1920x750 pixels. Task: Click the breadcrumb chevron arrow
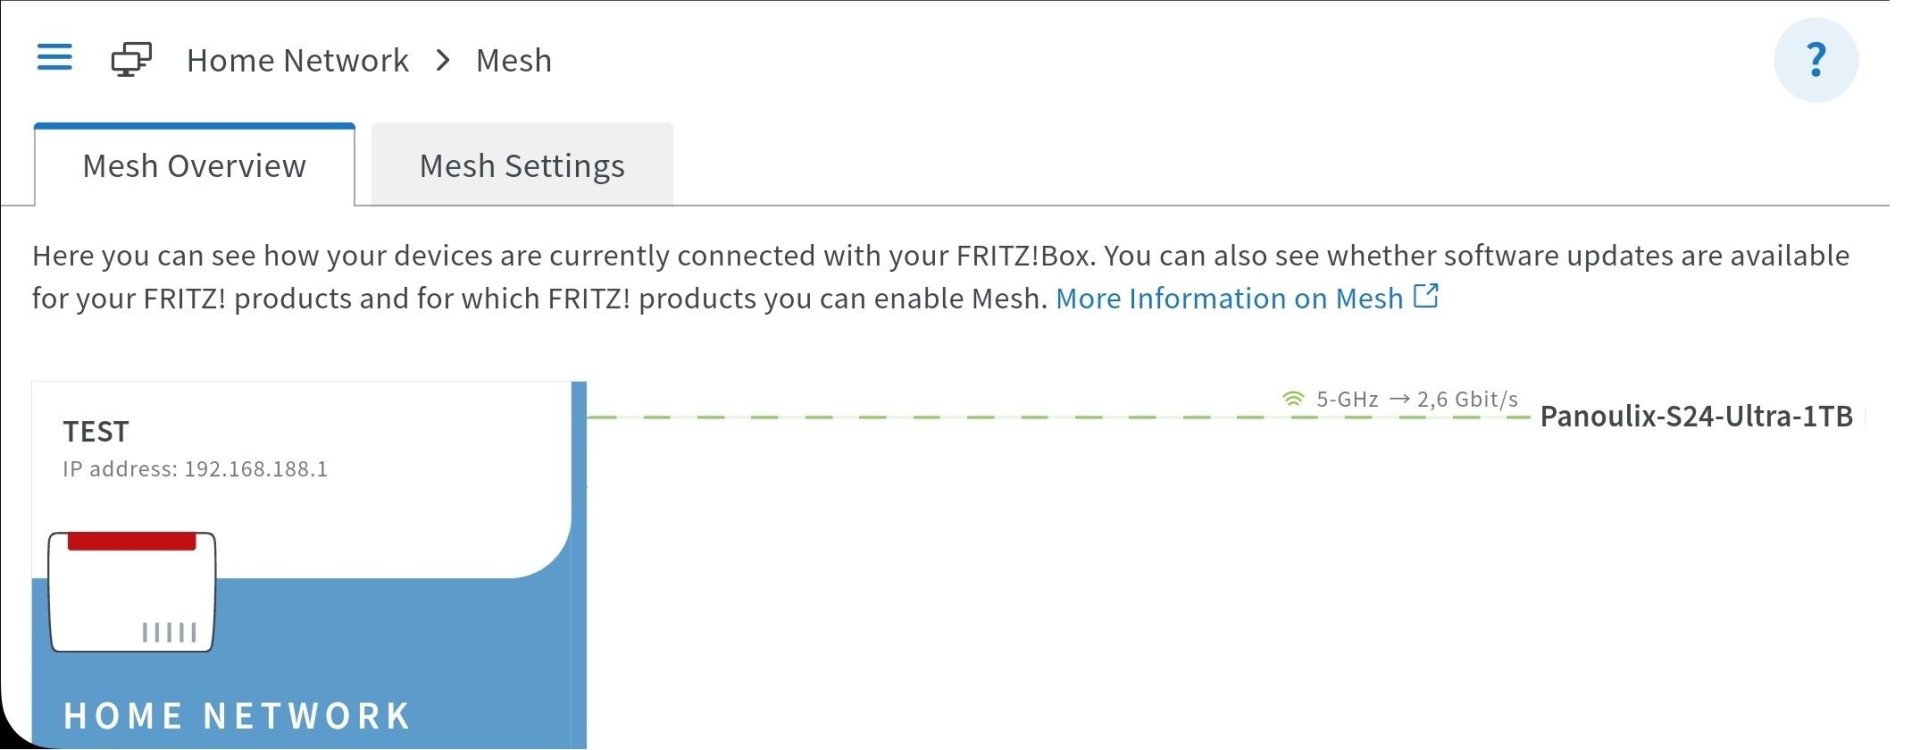[443, 61]
